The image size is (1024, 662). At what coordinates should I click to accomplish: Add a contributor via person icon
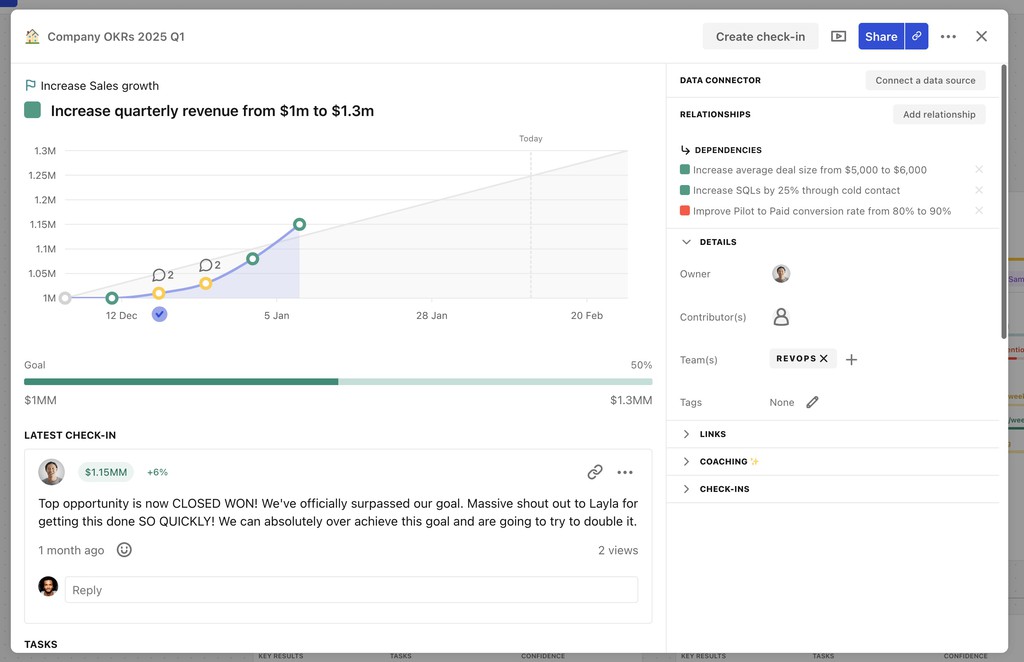(781, 317)
